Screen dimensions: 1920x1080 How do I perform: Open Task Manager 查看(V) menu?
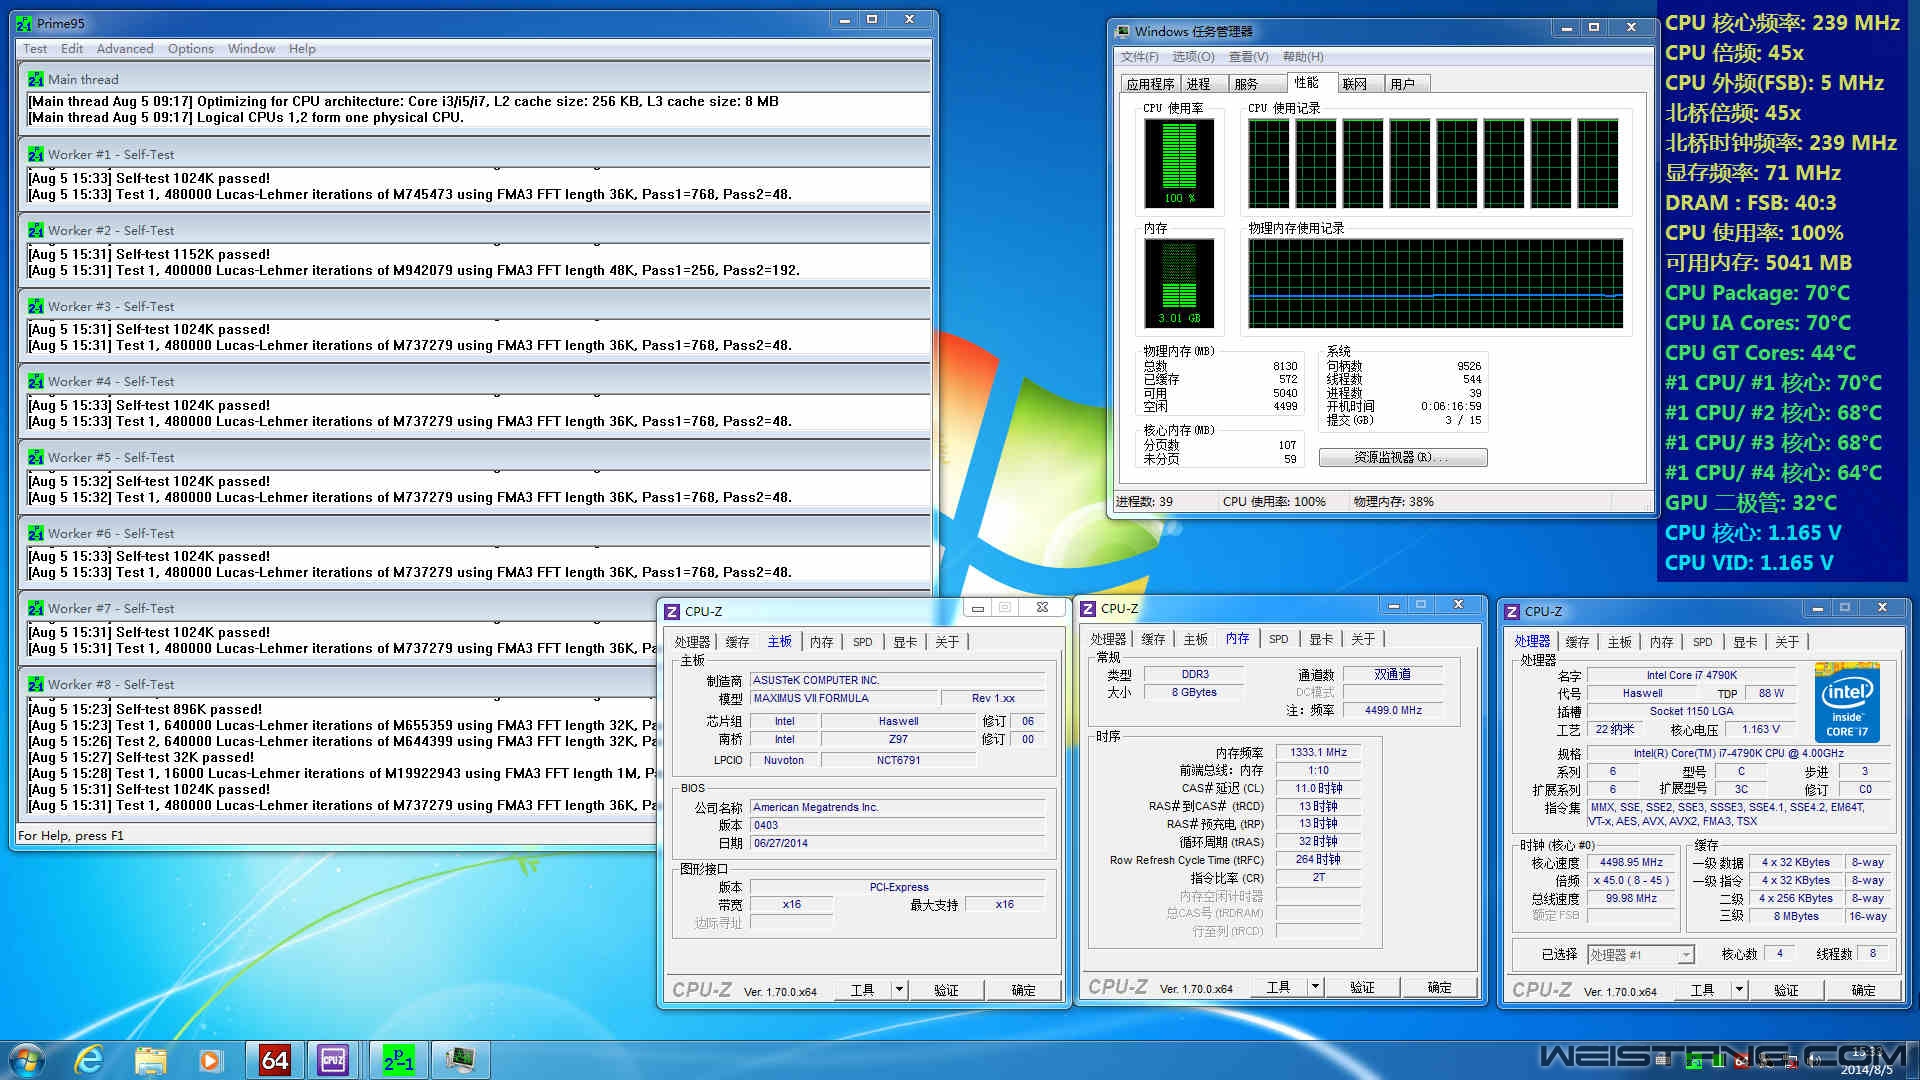coord(1248,57)
